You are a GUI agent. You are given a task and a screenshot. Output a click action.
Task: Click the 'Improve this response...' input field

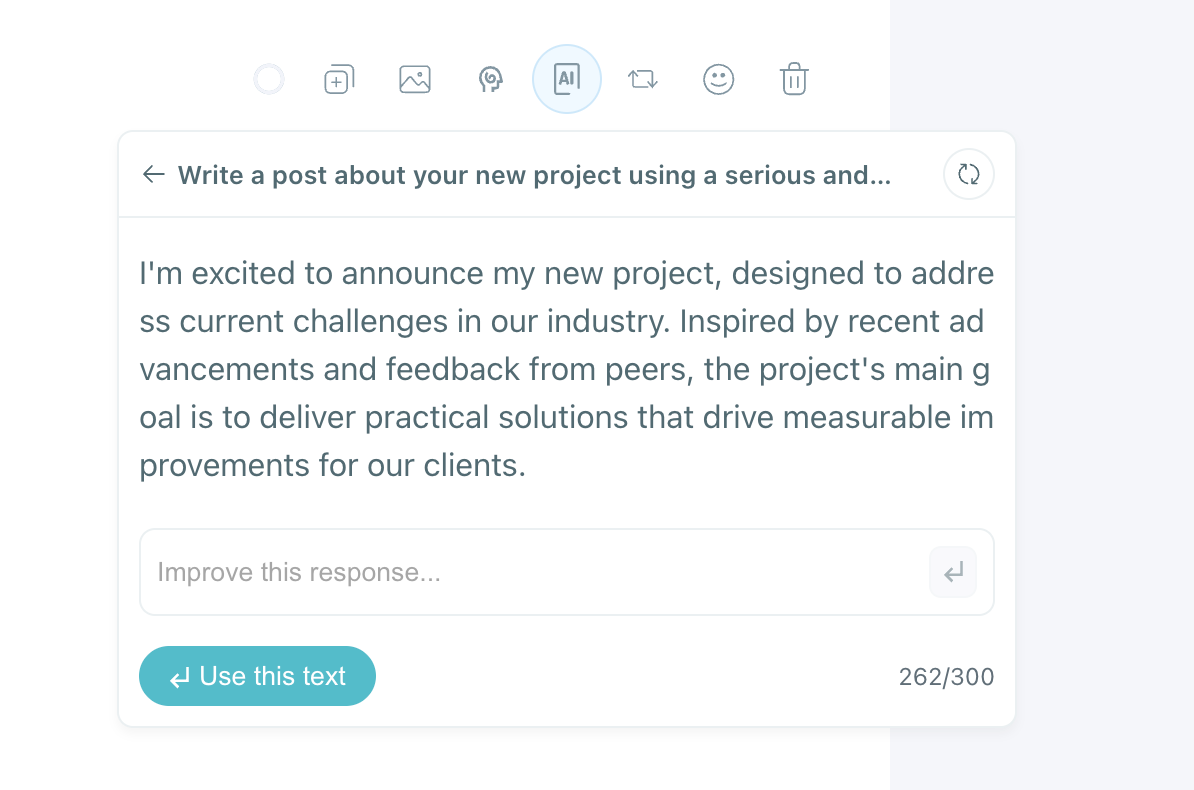coord(530,572)
